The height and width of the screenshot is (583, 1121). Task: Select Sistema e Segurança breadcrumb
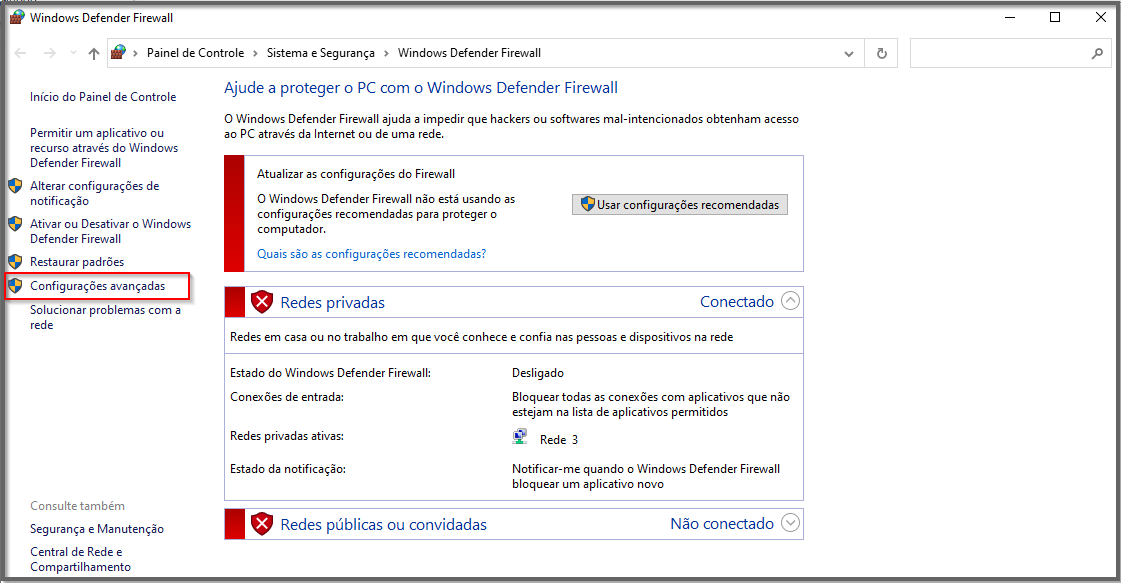click(x=320, y=53)
